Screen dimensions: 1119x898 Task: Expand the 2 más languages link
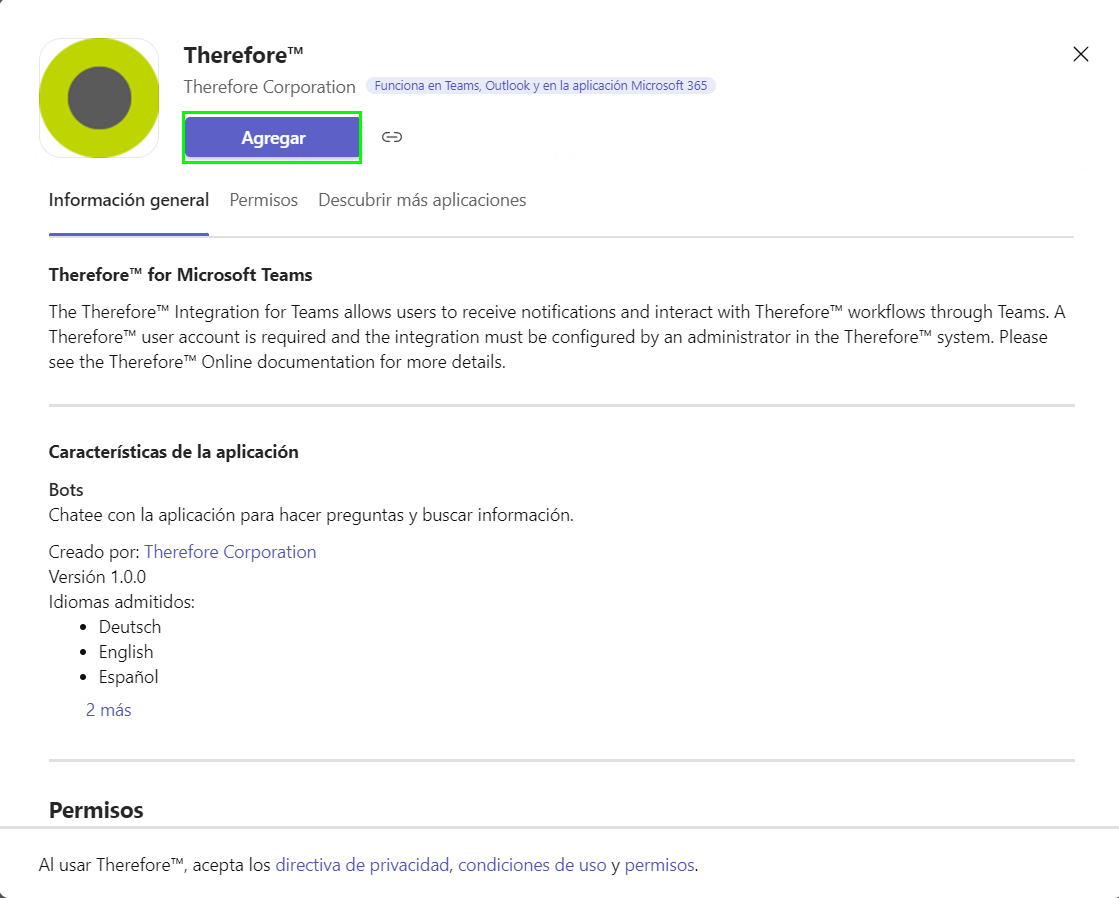[x=108, y=710]
